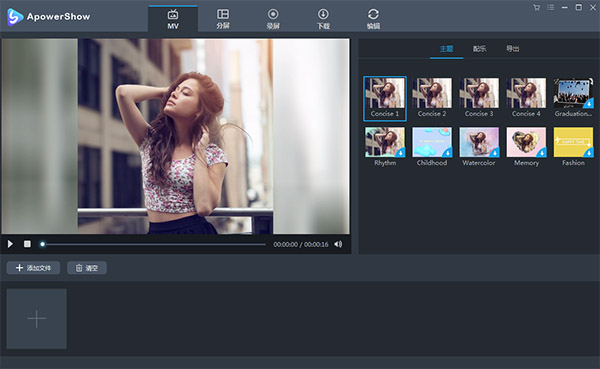Switch to the 配乐 music tab
600x369 pixels.
coord(479,49)
